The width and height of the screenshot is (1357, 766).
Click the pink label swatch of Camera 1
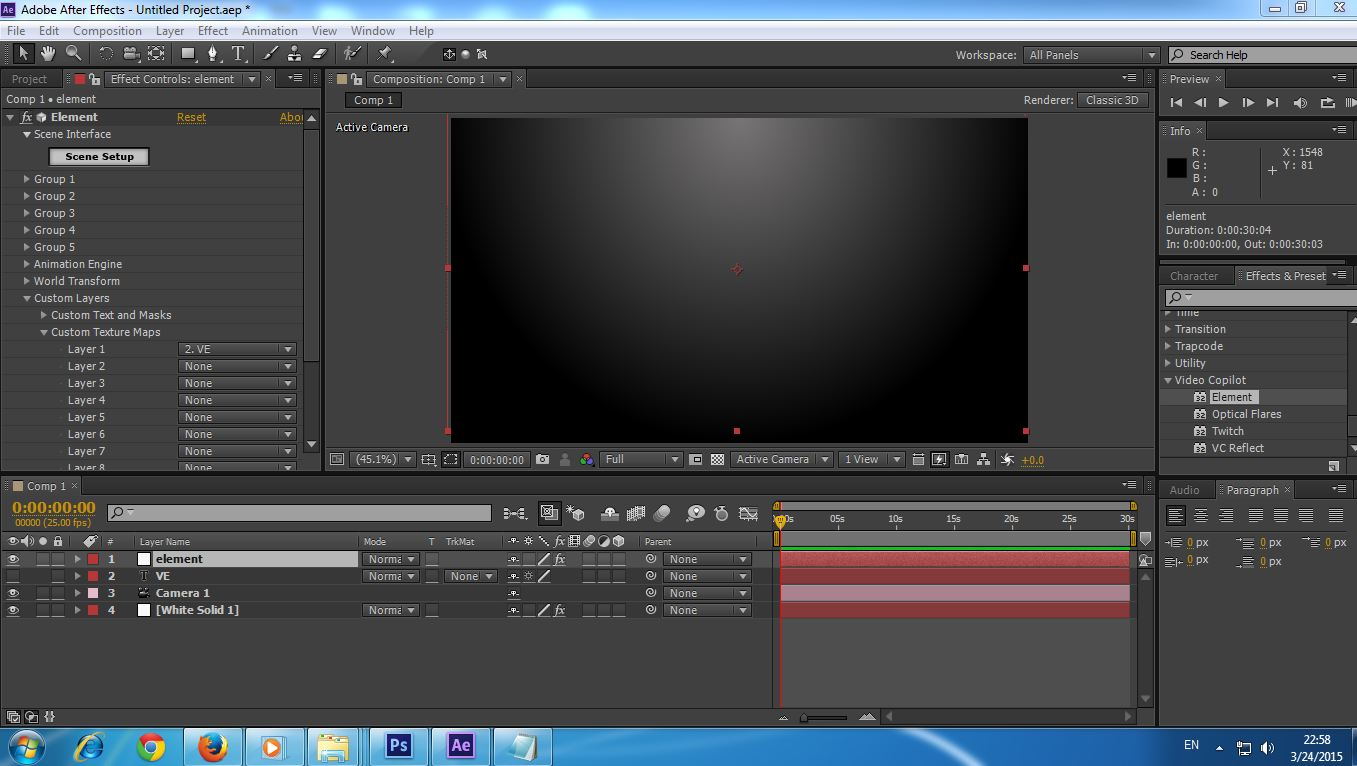[x=93, y=593]
